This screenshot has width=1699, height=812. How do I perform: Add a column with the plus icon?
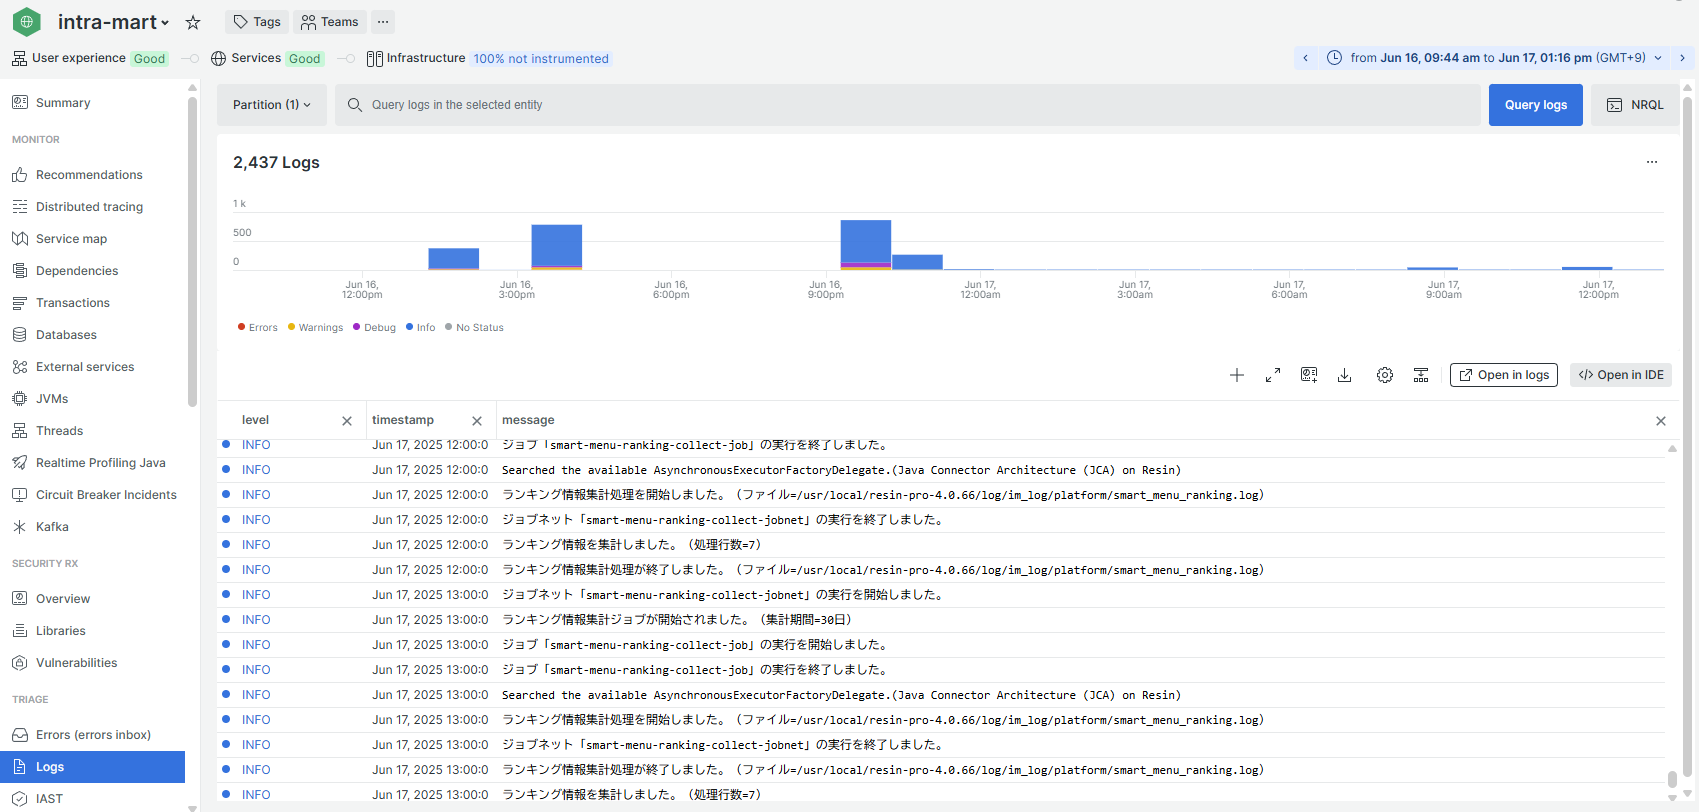[1237, 375]
